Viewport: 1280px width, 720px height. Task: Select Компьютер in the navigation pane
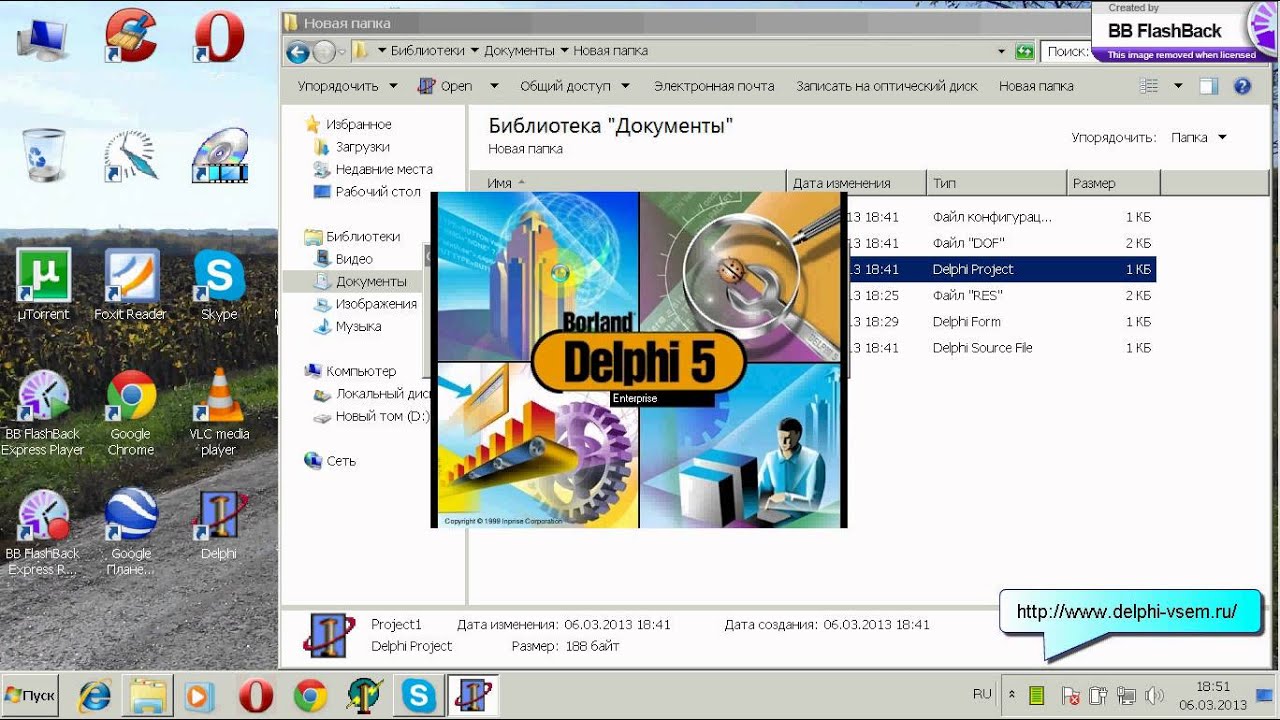tap(350, 371)
